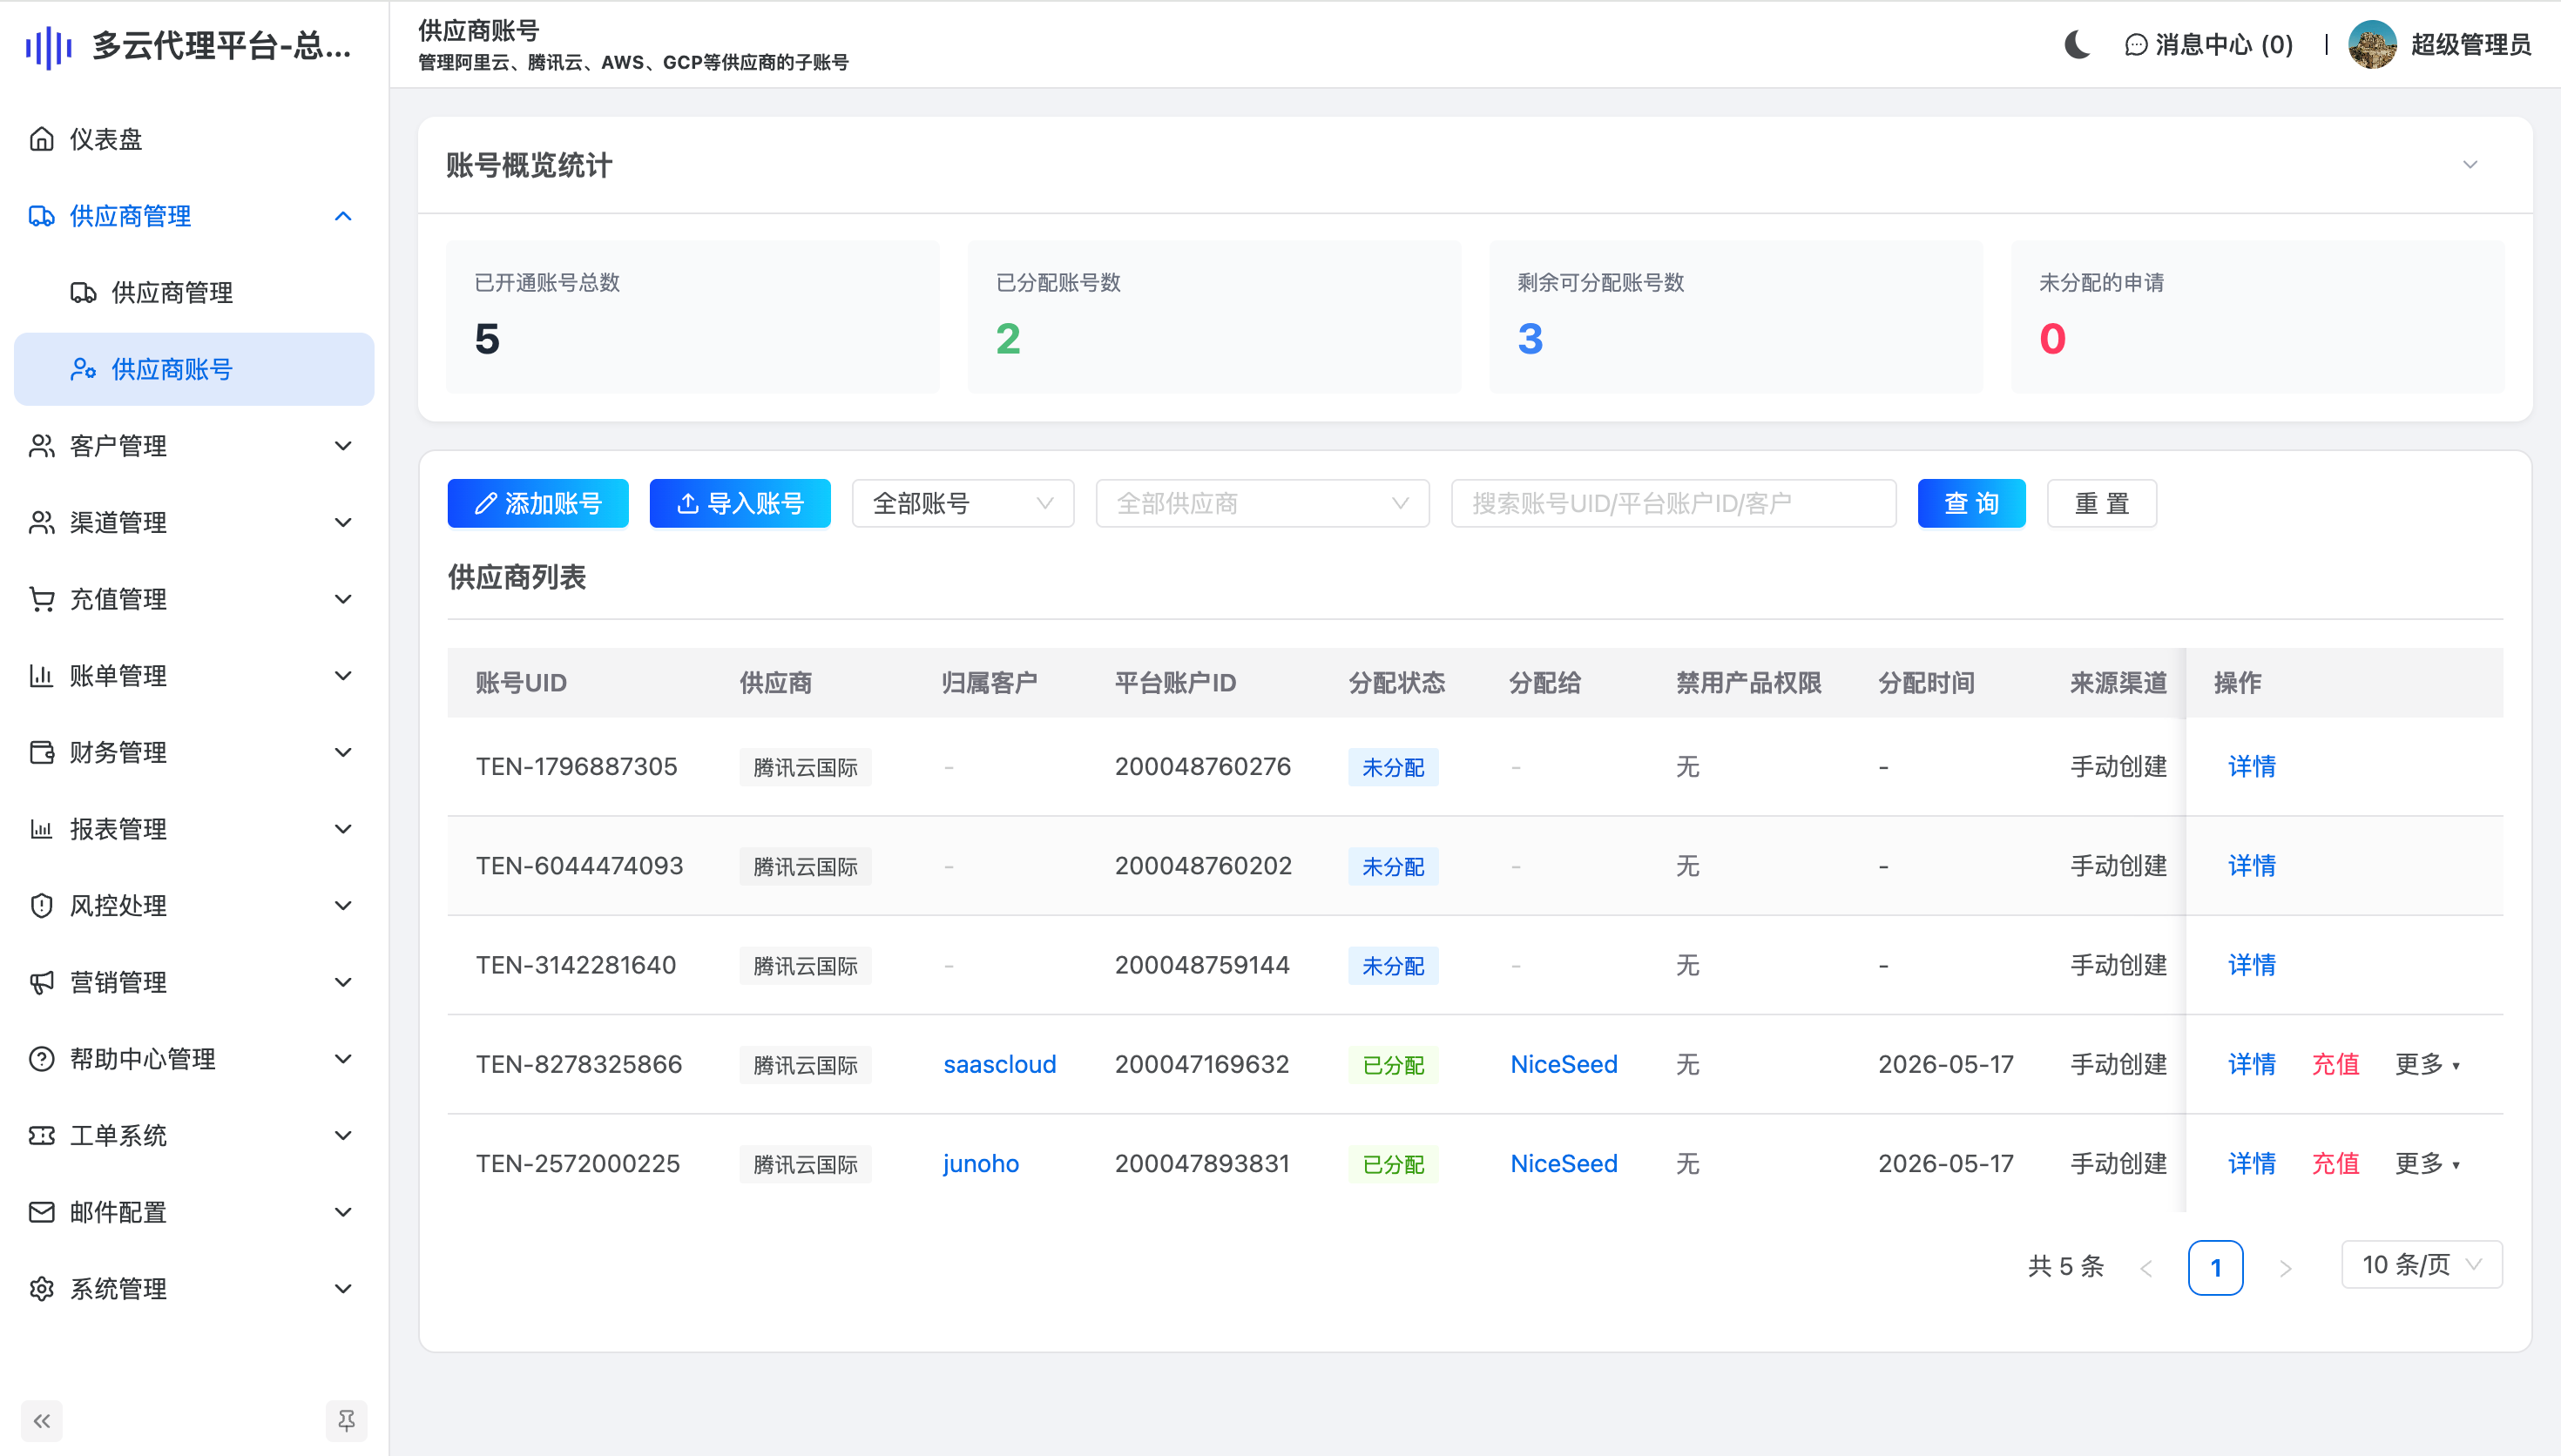Screen dimensions: 2561x1456
Task: Click NiceSeed in the TEN-8278325866 row
Action: point(1564,1065)
